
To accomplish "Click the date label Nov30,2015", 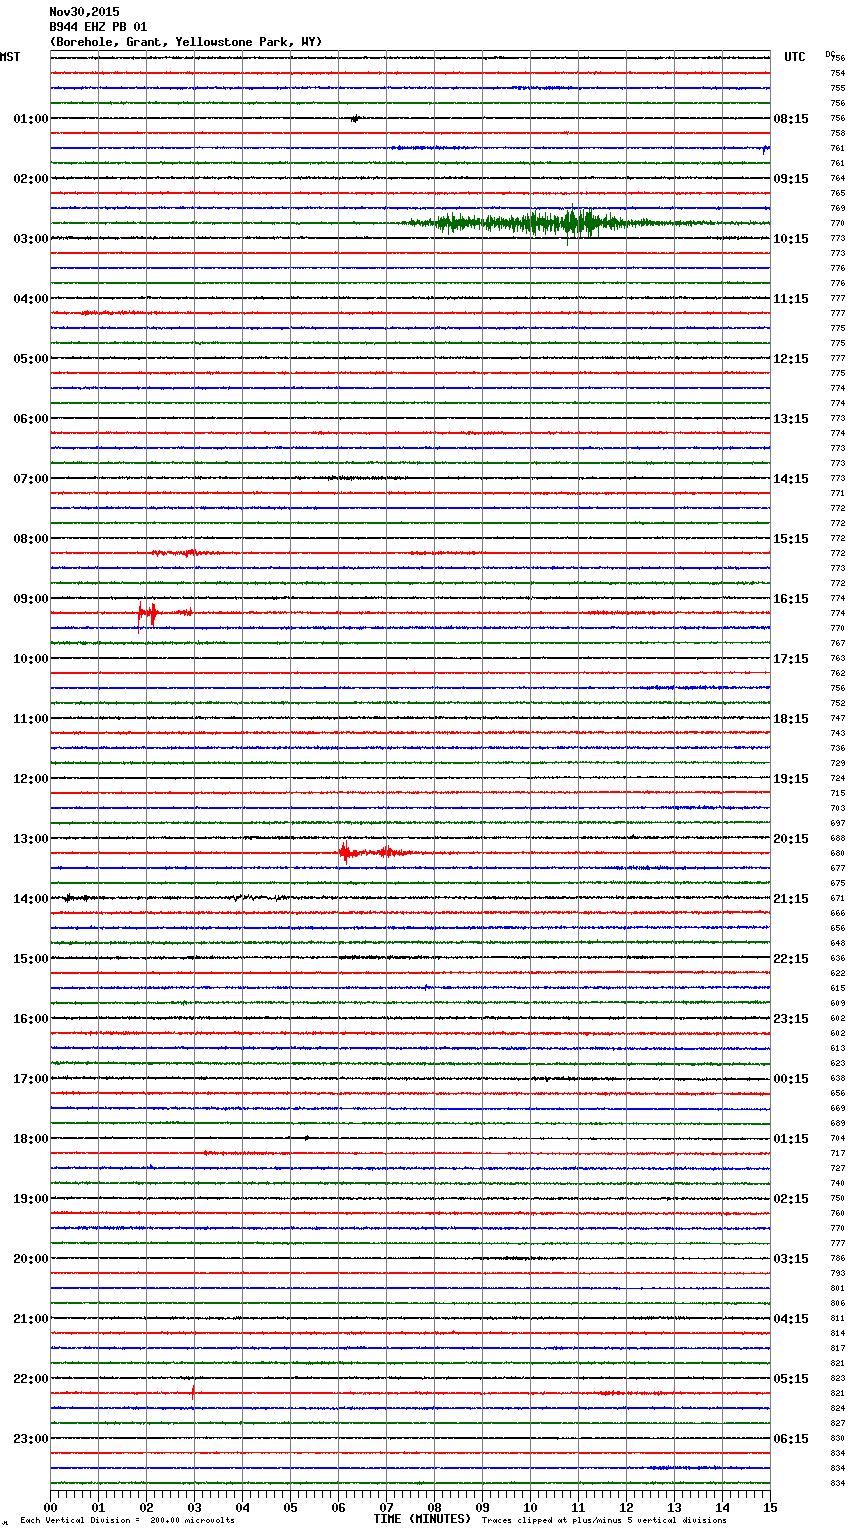I will tap(84, 12).
